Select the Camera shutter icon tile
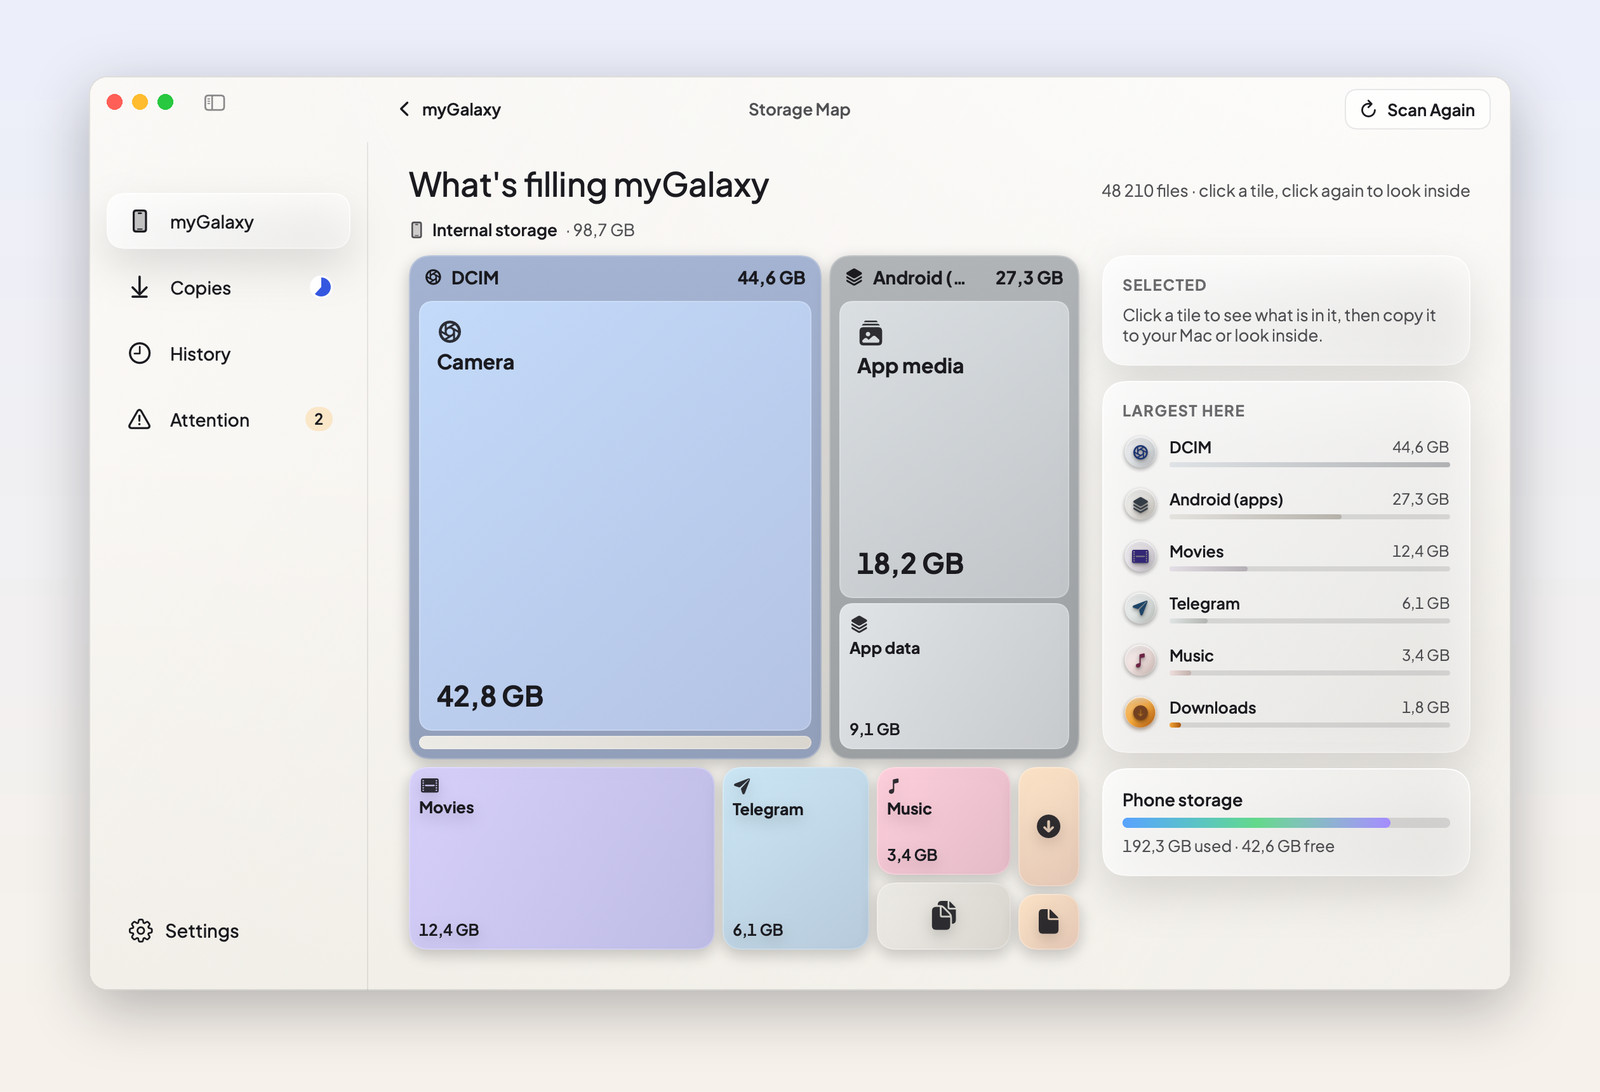Viewport: 1600px width, 1092px height. coord(450,332)
